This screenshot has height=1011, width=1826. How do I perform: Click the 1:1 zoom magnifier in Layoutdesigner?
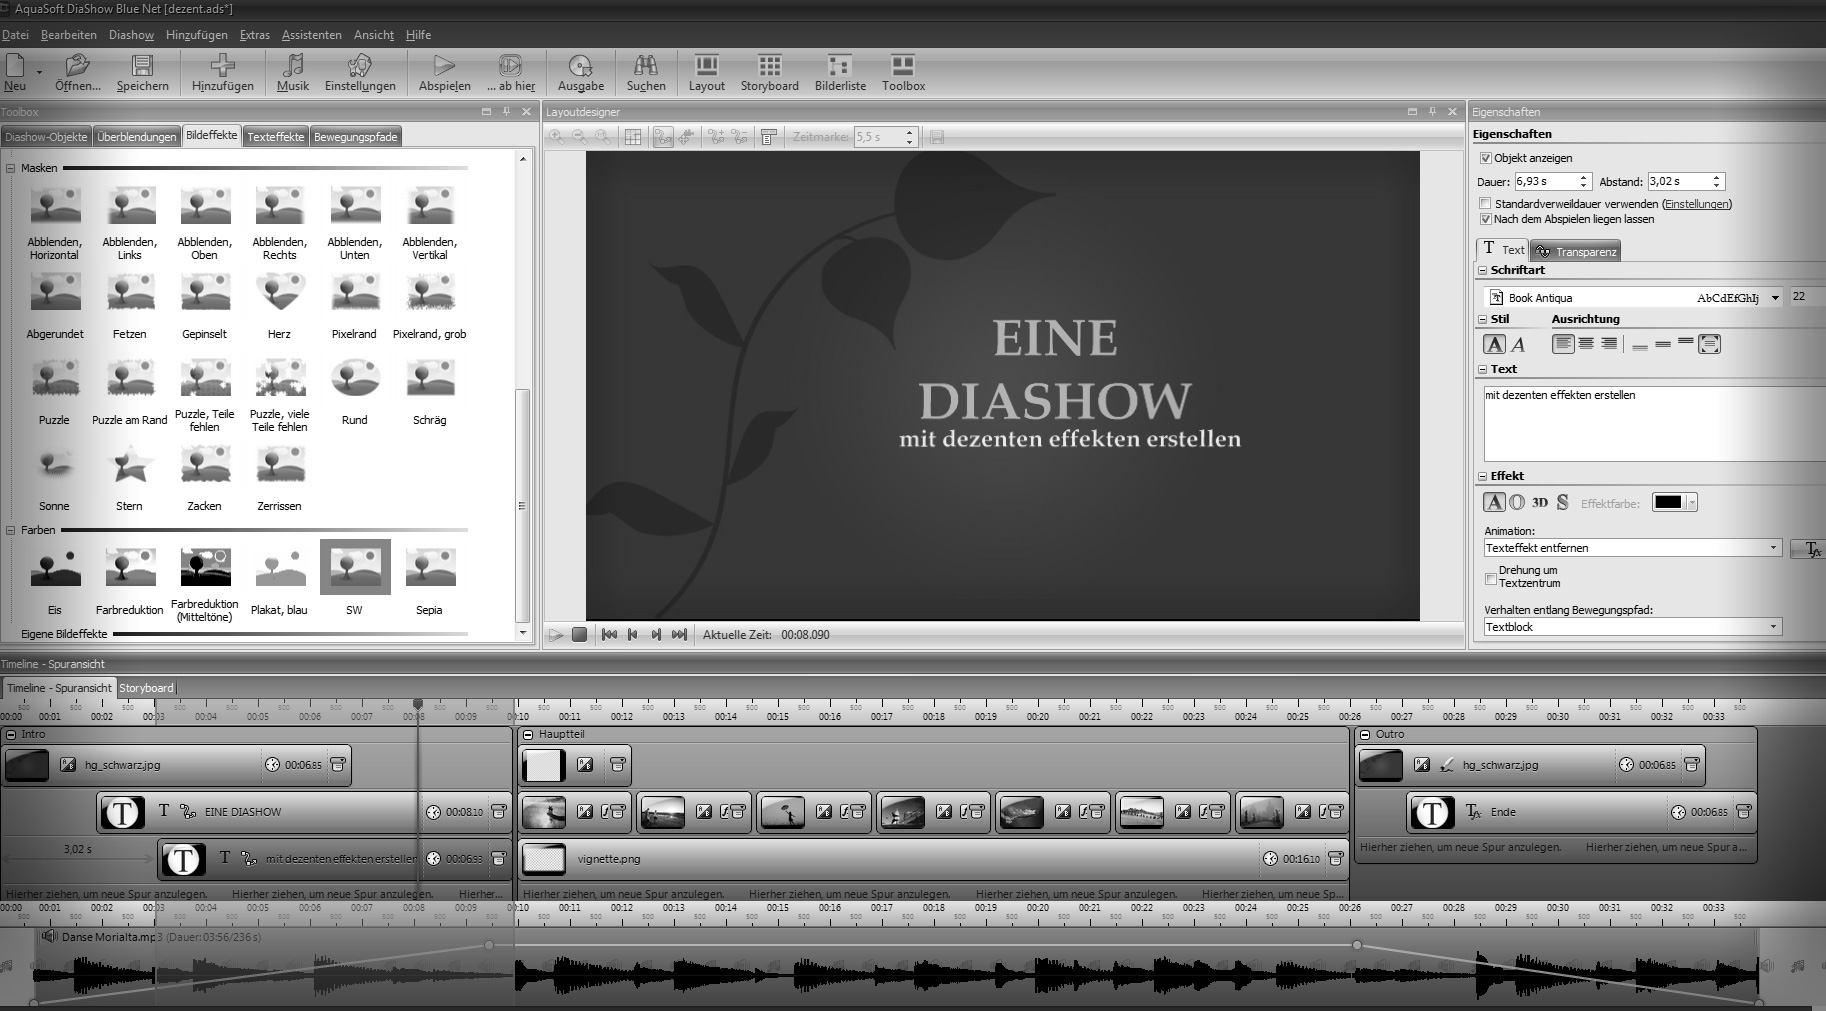click(x=603, y=137)
